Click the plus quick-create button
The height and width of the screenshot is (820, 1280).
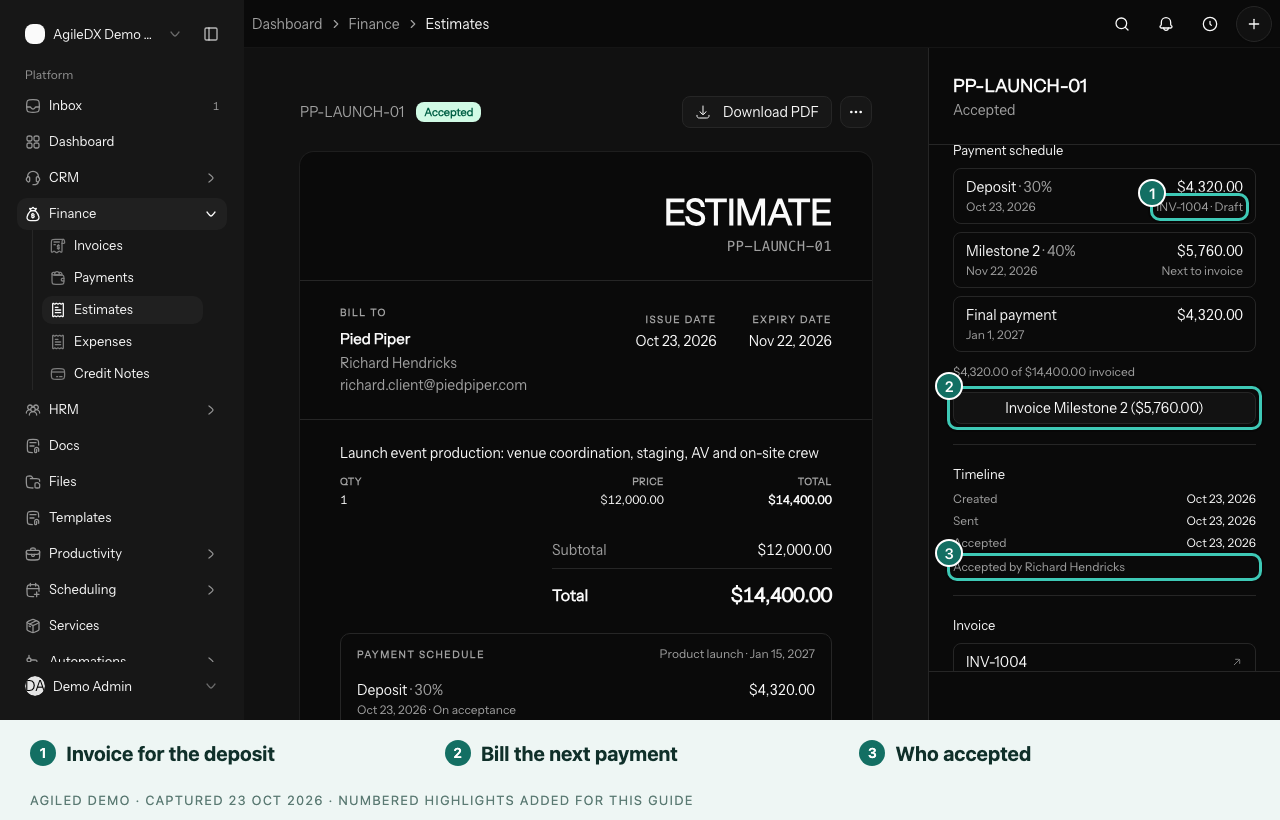pyautogui.click(x=1254, y=24)
